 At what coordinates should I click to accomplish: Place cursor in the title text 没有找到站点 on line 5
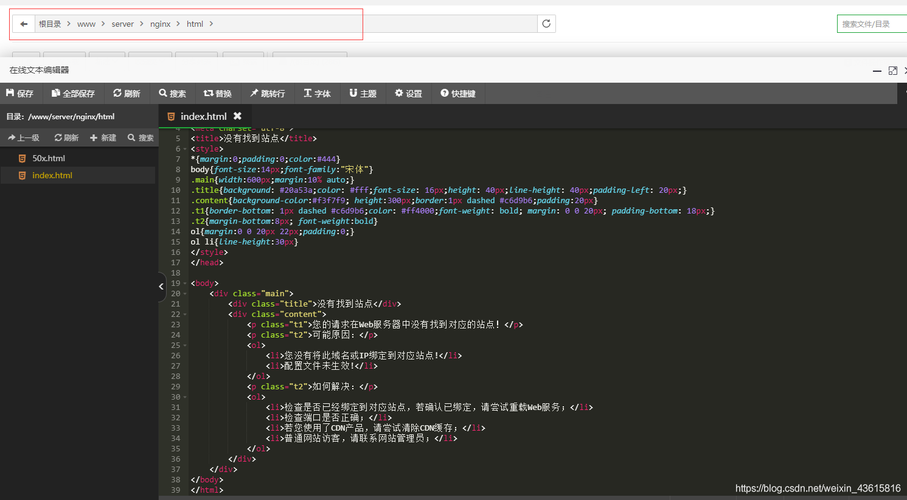251,138
